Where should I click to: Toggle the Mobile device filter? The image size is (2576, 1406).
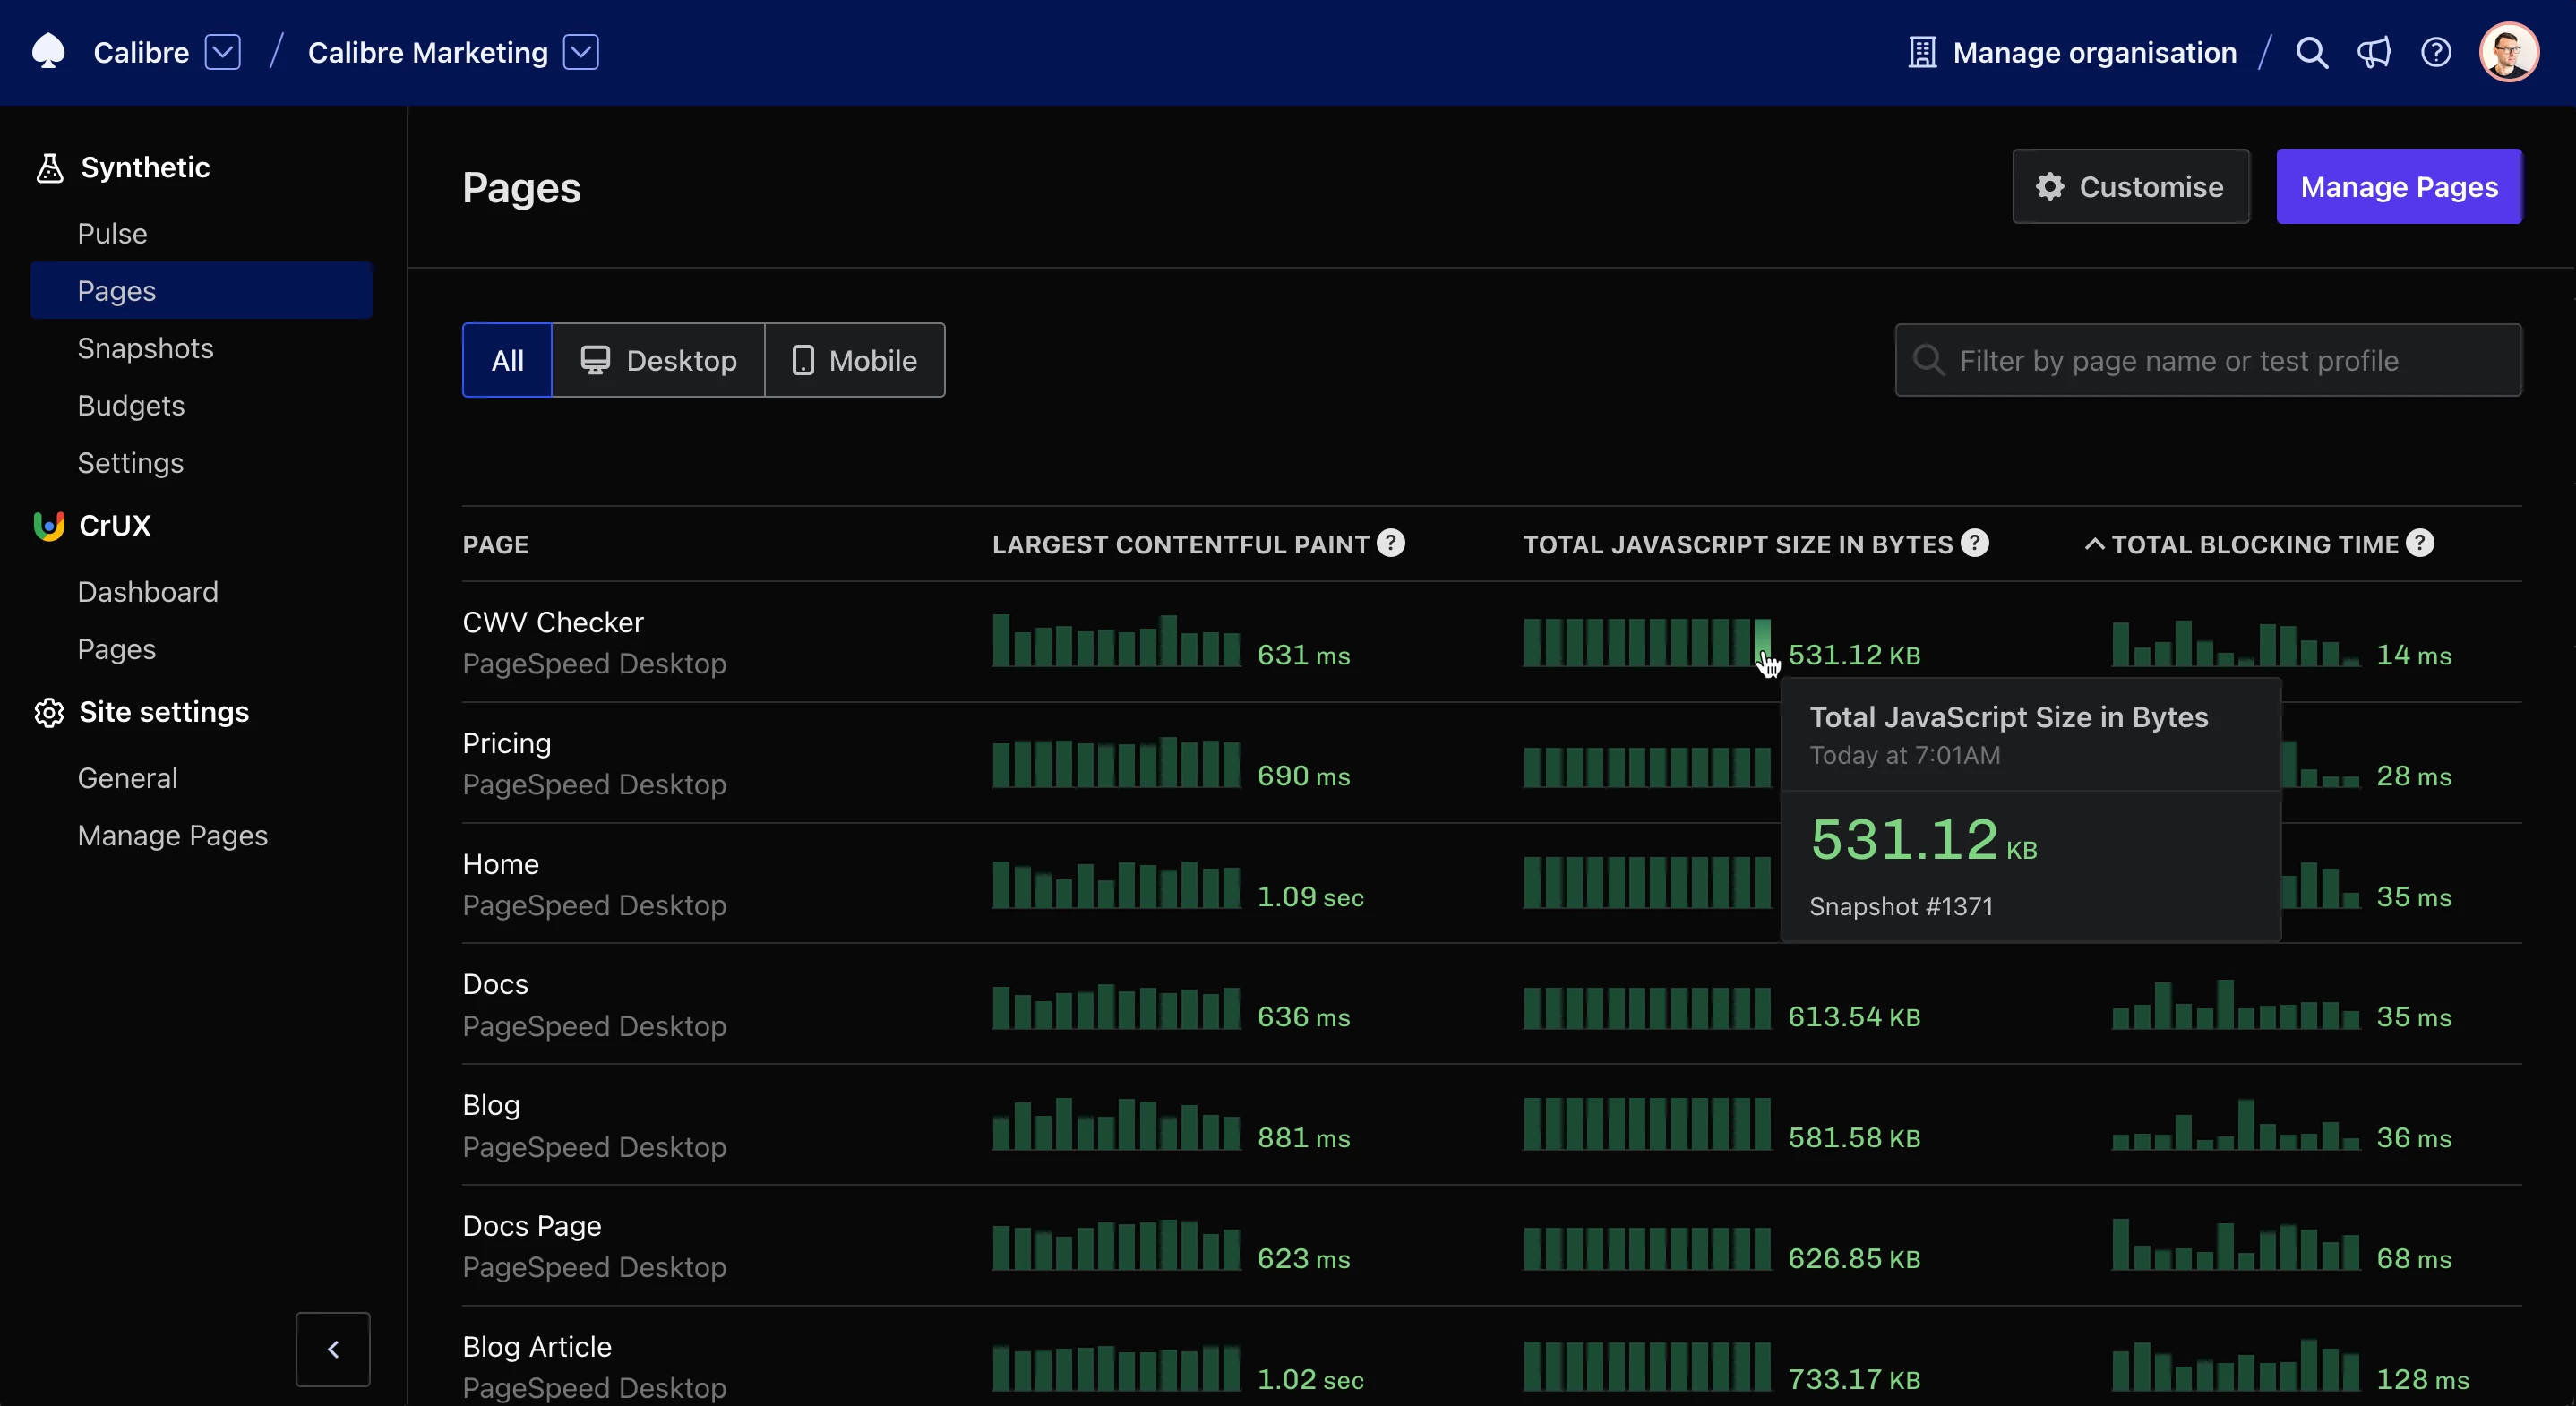pos(855,359)
